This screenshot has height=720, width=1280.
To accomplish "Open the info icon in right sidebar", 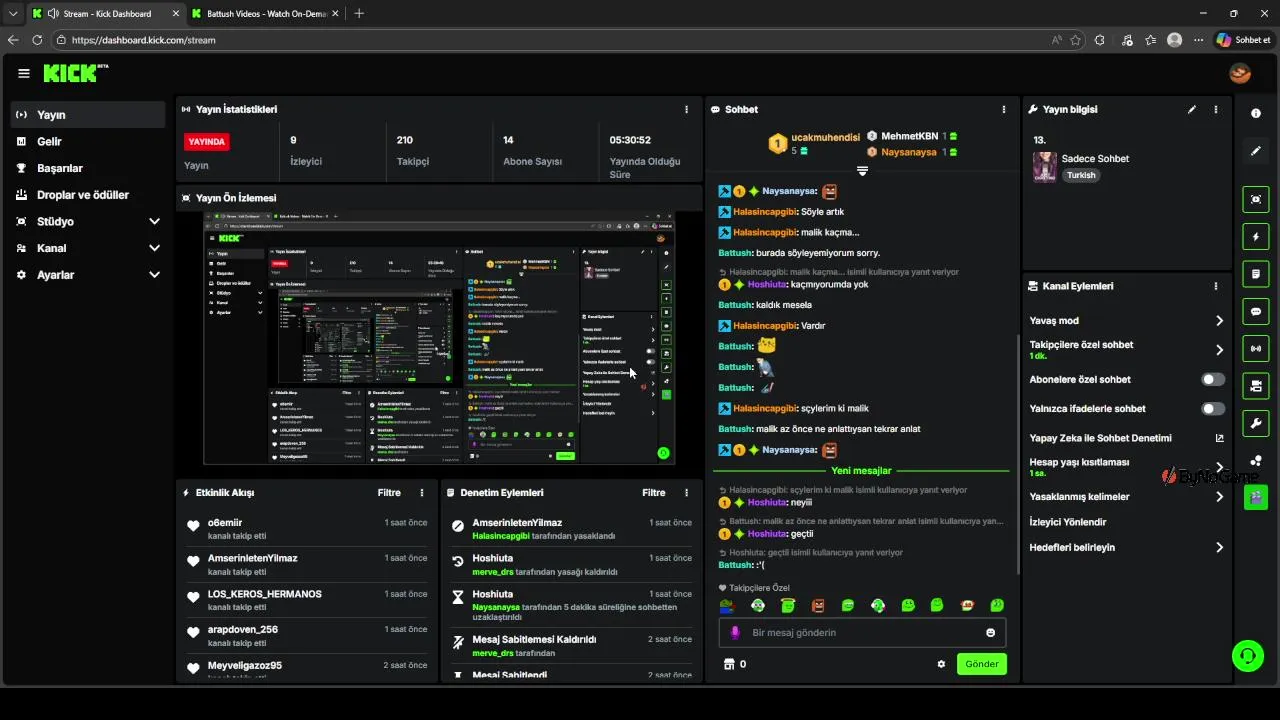I will point(1256,113).
